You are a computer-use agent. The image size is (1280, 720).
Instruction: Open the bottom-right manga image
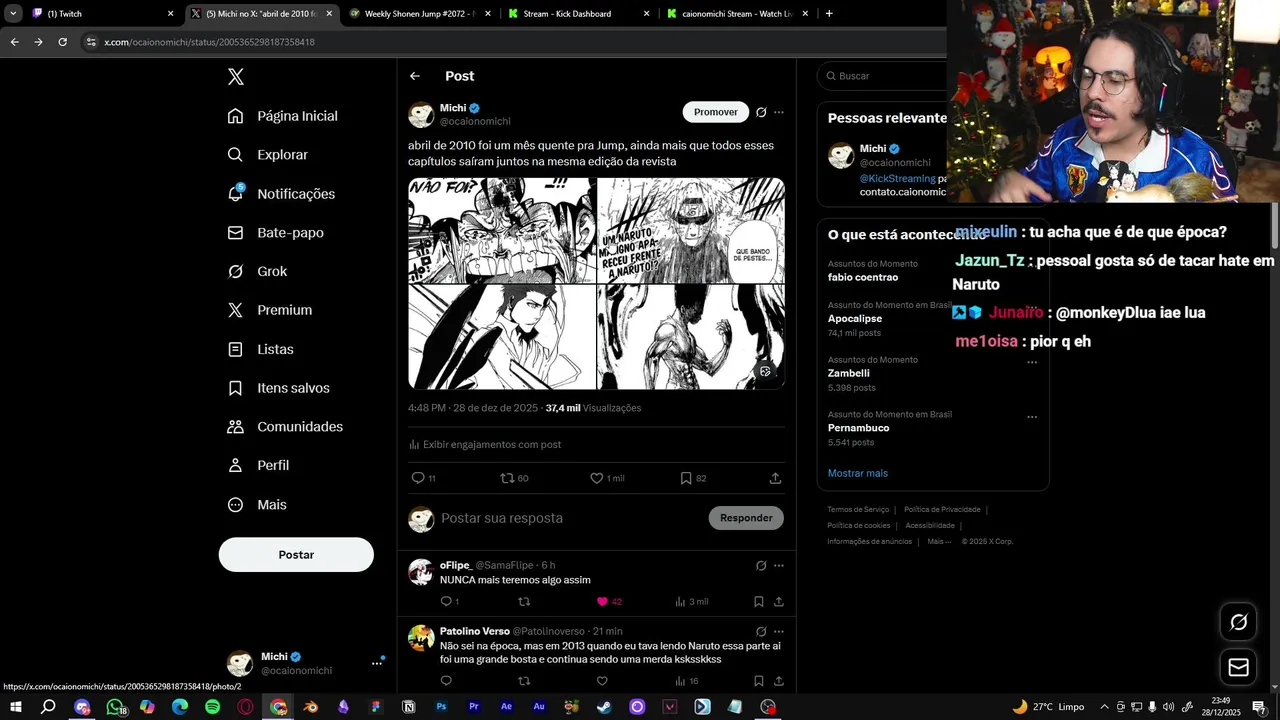click(x=691, y=338)
